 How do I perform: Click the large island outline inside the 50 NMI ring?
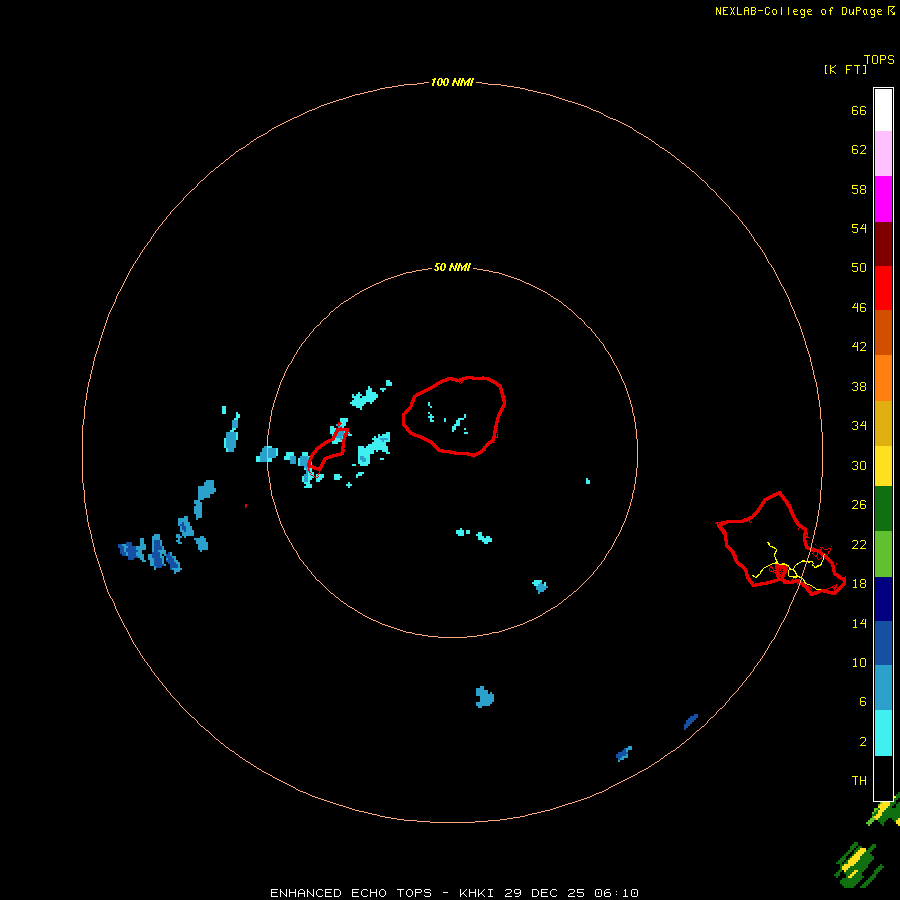[x=454, y=417]
